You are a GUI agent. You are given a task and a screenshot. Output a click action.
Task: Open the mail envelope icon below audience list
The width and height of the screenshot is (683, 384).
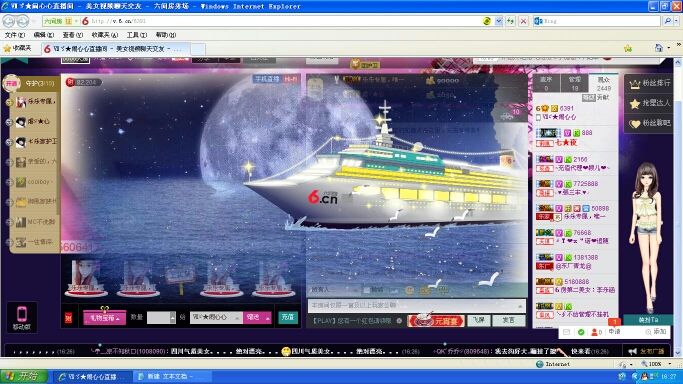click(x=566, y=332)
